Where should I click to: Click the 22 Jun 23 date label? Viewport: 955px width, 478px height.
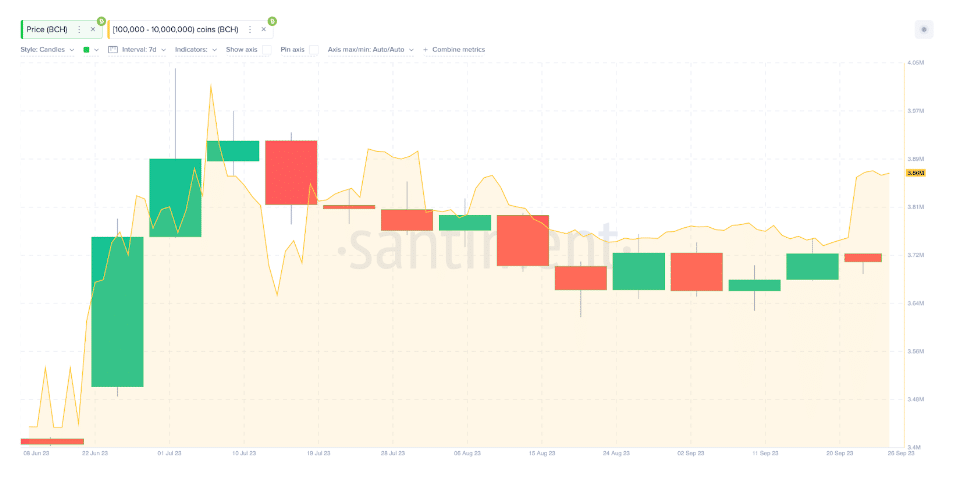coord(95,453)
